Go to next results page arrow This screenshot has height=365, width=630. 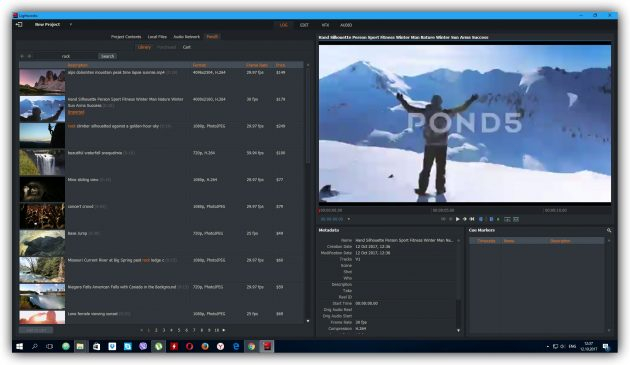(x=224, y=330)
